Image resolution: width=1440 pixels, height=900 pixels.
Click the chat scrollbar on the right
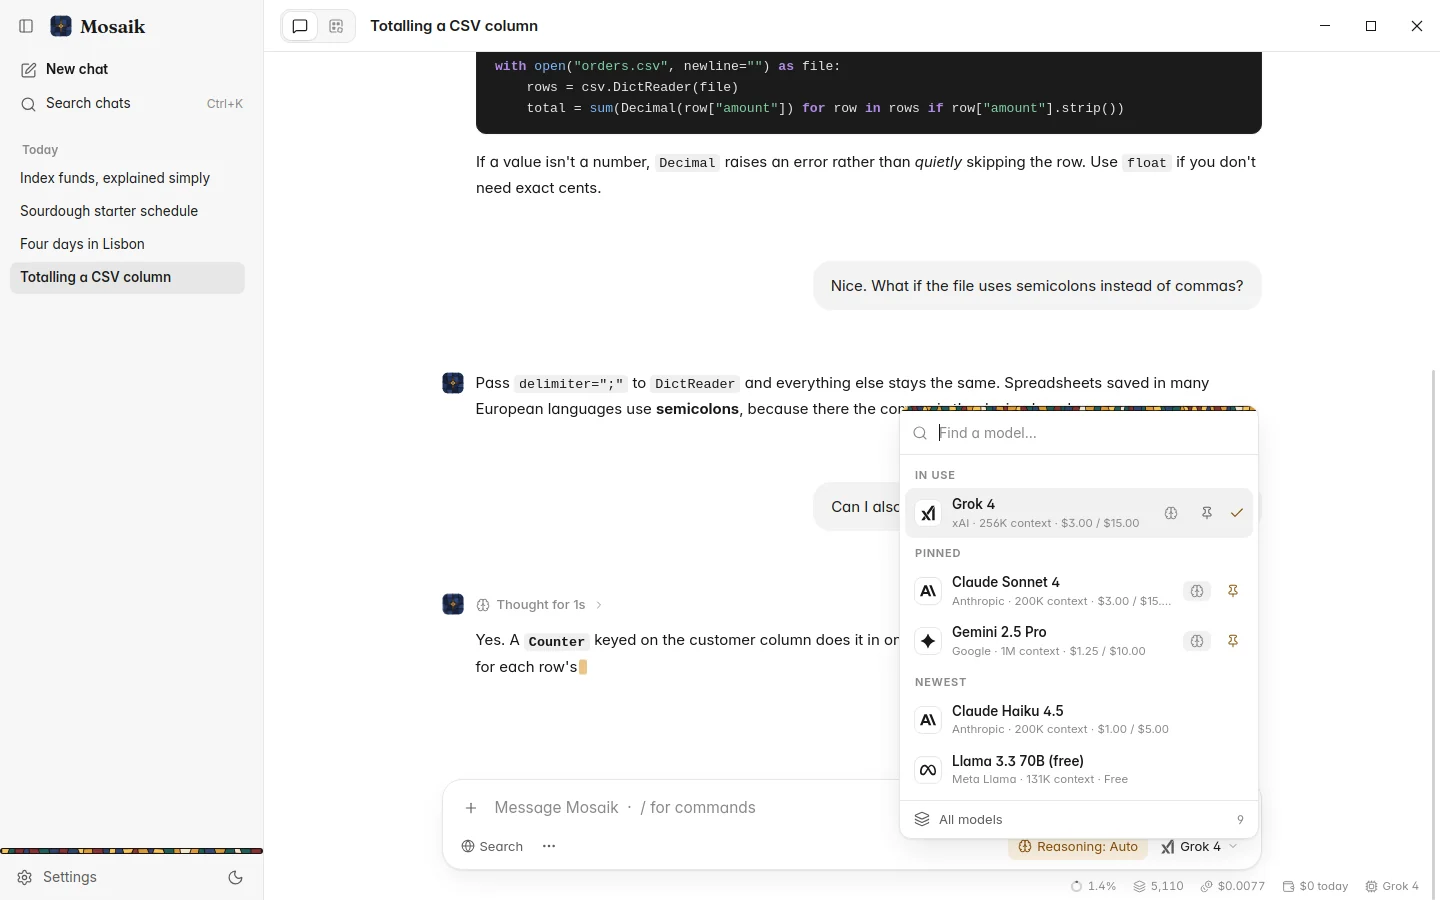[1434, 634]
